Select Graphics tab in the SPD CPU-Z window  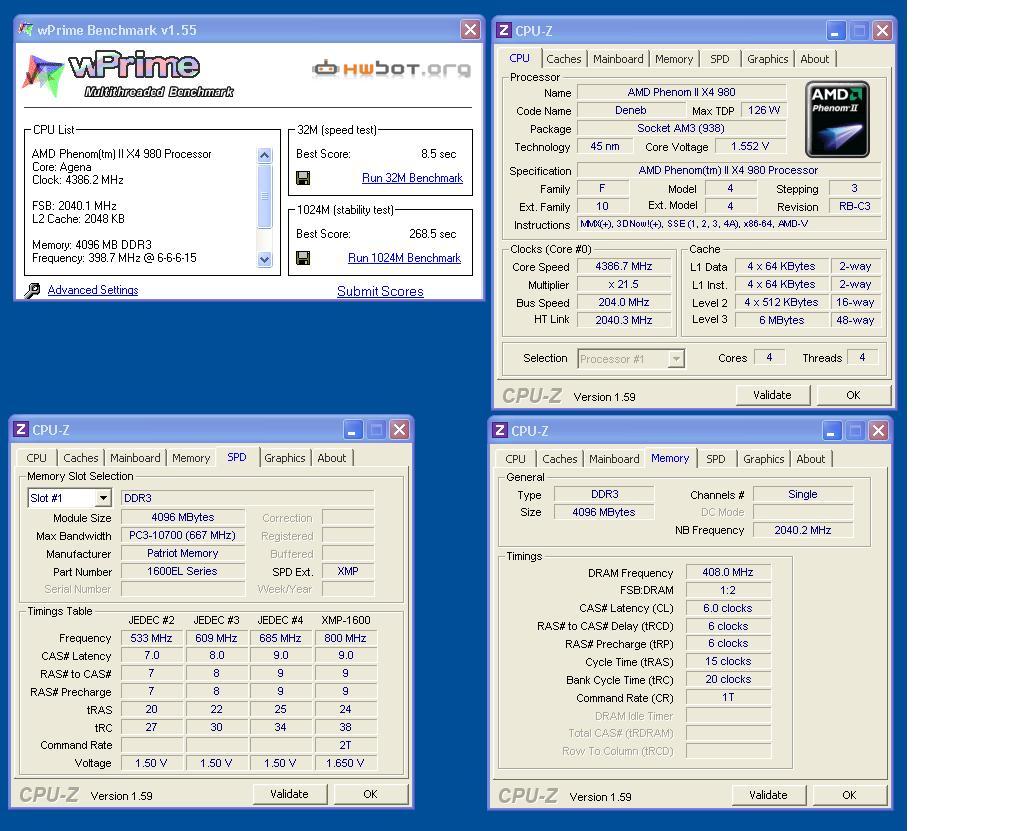(x=285, y=458)
